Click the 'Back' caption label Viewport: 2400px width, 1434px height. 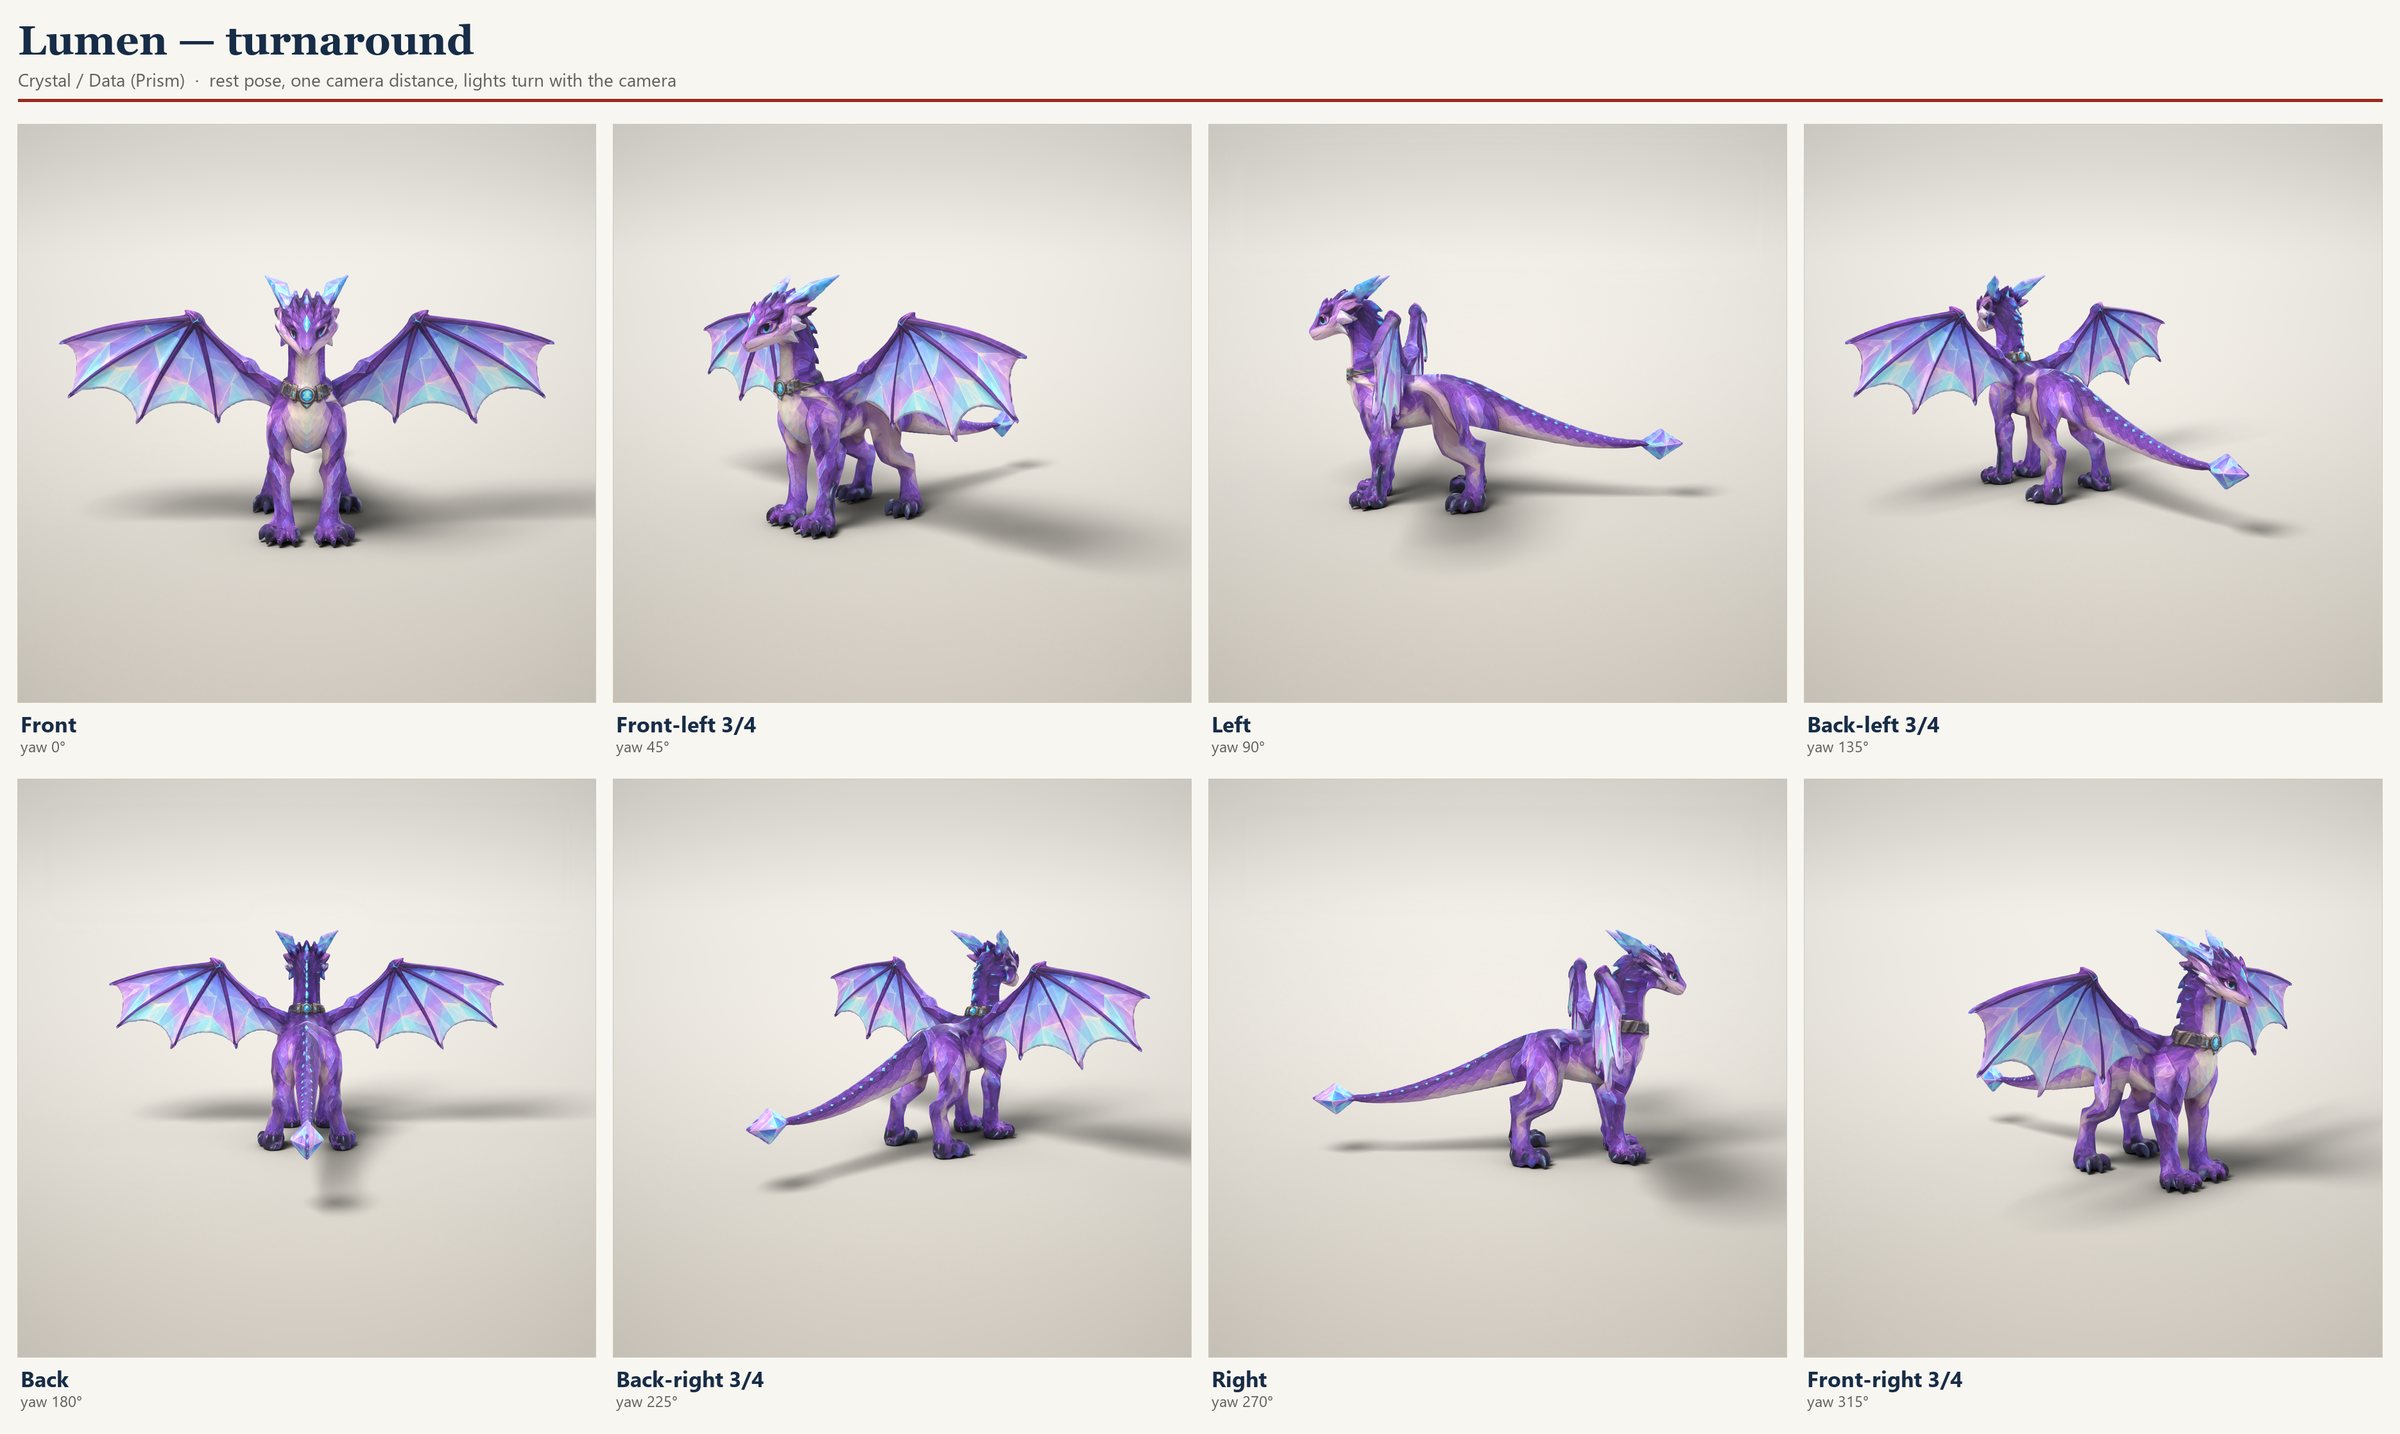click(44, 1380)
